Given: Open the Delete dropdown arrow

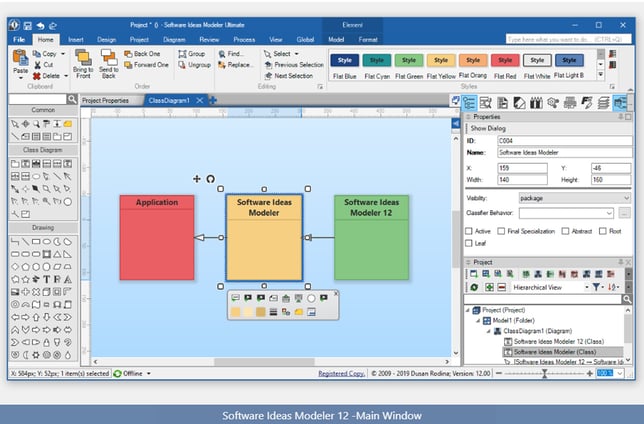Looking at the screenshot, I should click(x=66, y=76).
